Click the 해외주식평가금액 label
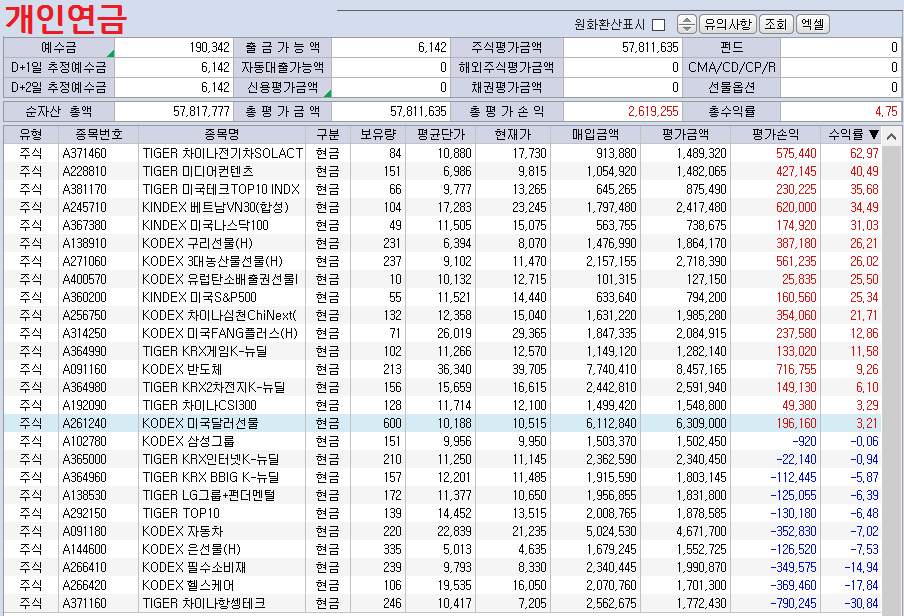The width and height of the screenshot is (904, 616). click(506, 67)
